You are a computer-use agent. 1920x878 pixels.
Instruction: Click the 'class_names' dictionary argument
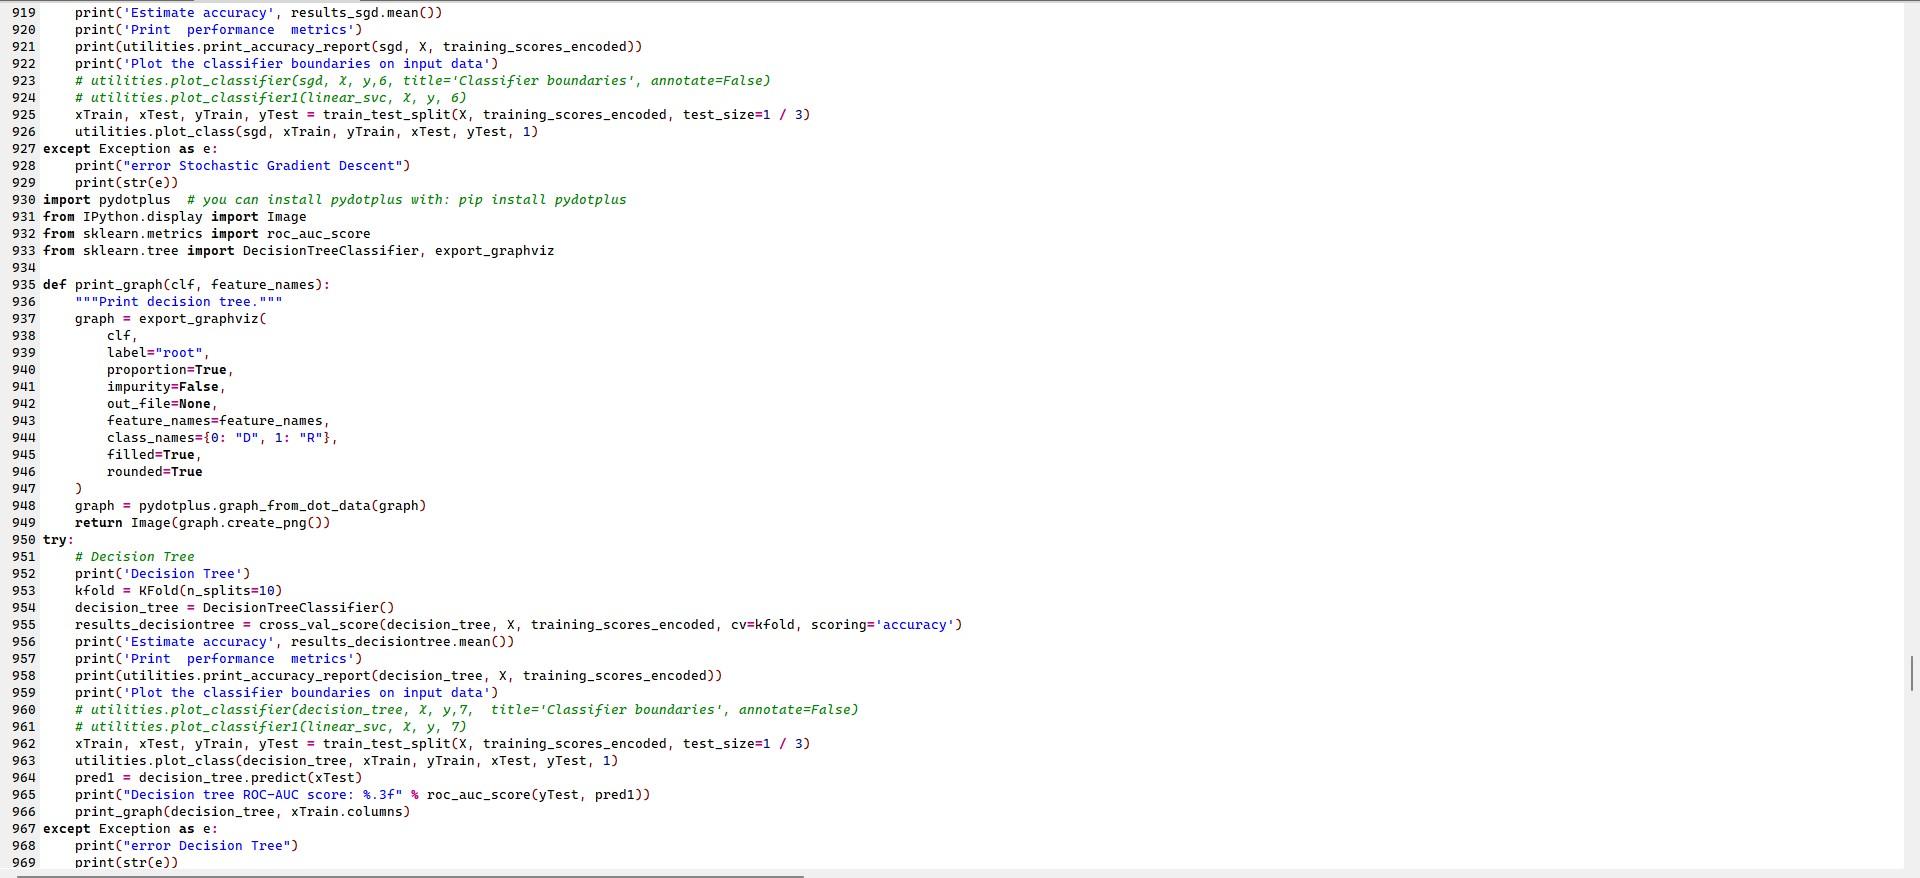(222, 438)
